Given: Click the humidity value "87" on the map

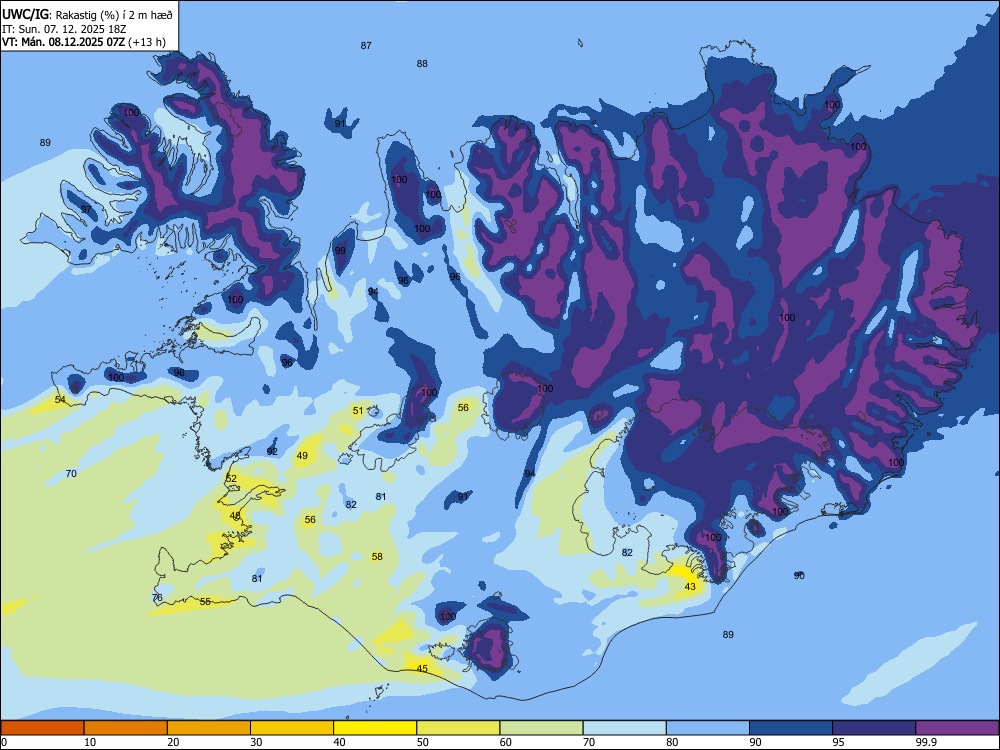Looking at the screenshot, I should pos(366,45).
